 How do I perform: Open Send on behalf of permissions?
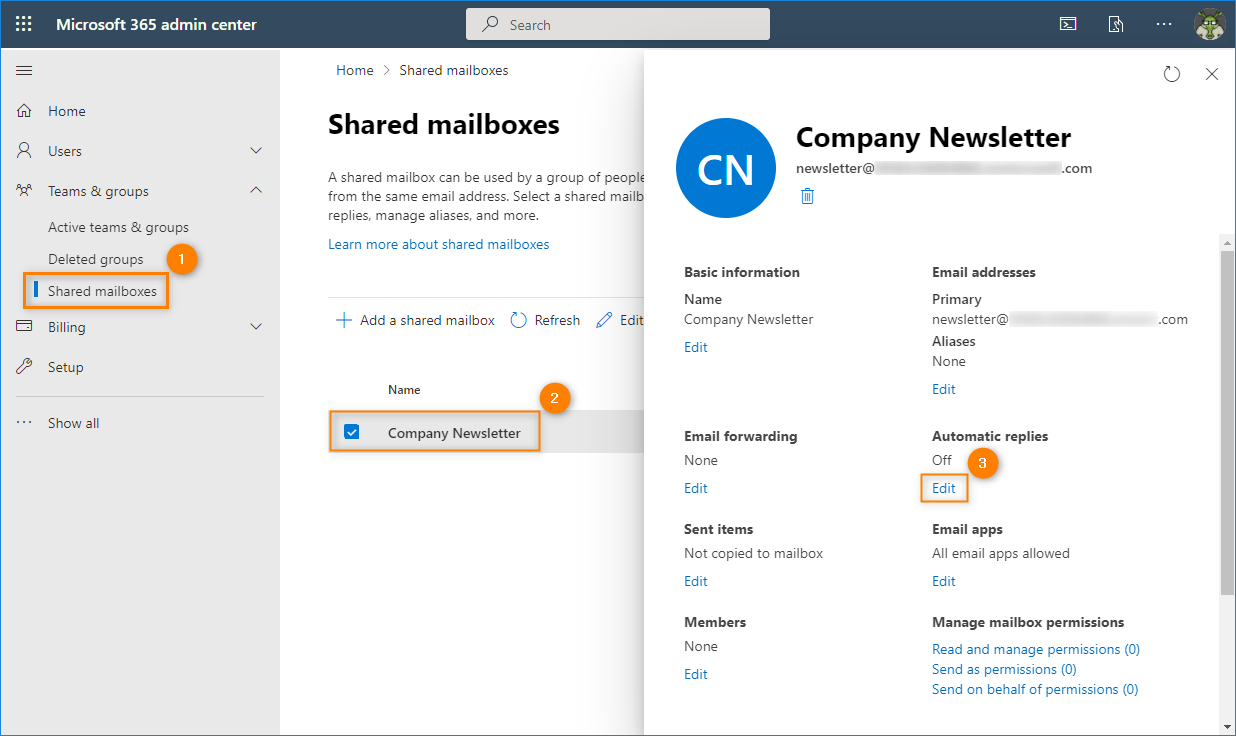click(x=1035, y=689)
